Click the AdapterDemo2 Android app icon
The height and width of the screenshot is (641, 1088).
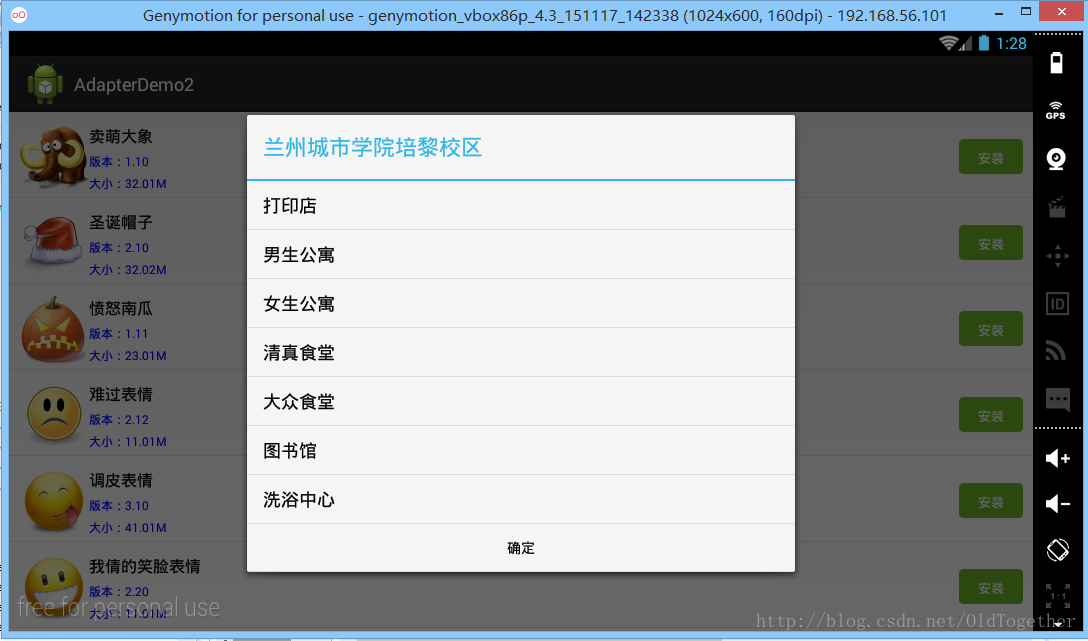tap(45, 84)
